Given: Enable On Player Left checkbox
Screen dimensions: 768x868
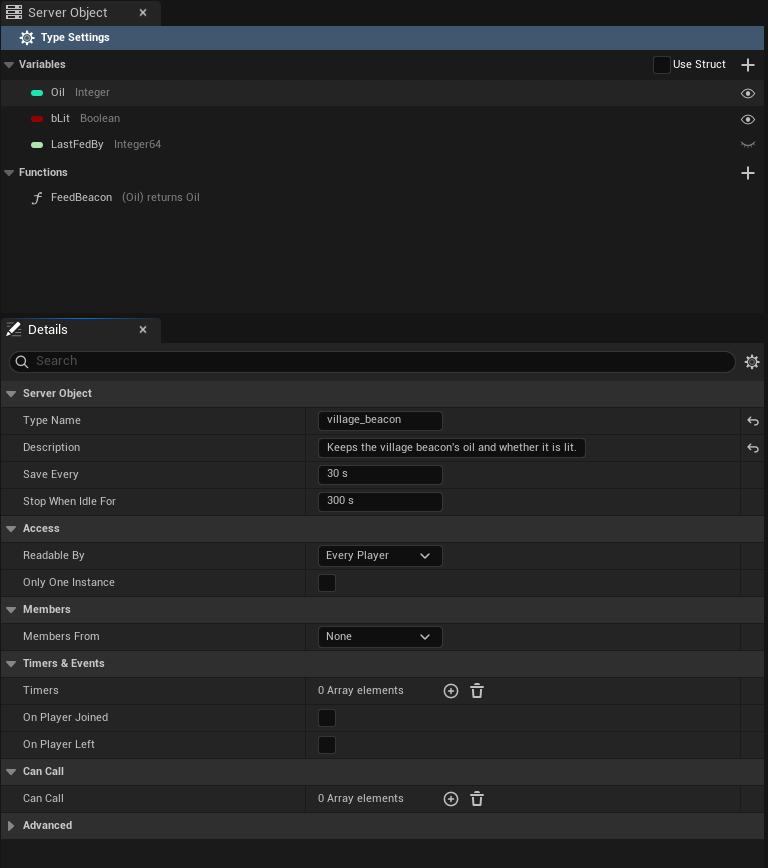Looking at the screenshot, I should 327,745.
